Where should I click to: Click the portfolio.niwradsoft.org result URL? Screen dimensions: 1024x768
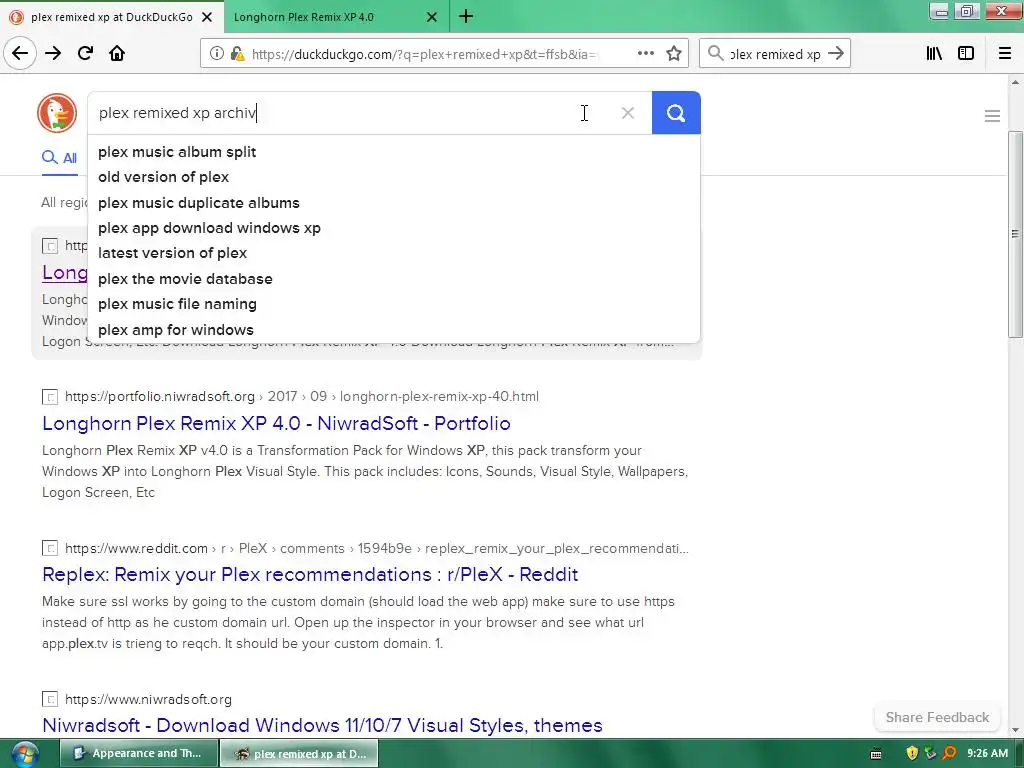302,396
